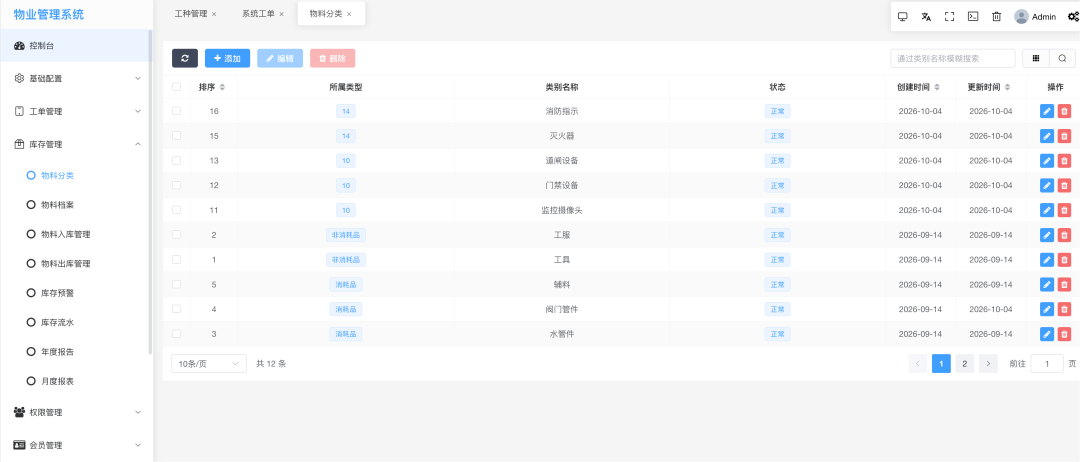
Task: Check the 水管件 row checkbox
Action: point(176,334)
